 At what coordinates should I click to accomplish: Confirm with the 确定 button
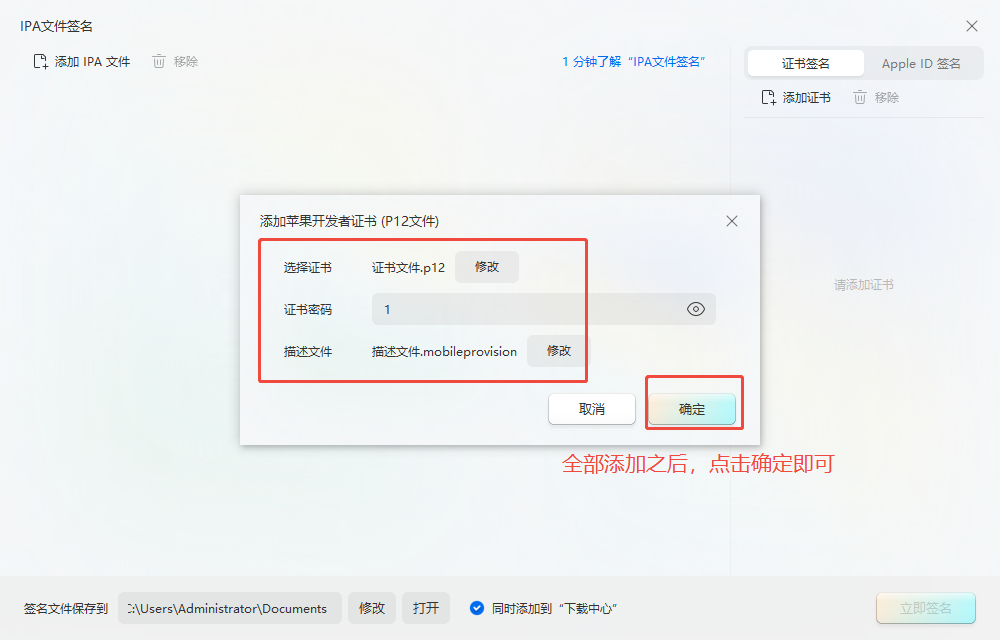692,409
